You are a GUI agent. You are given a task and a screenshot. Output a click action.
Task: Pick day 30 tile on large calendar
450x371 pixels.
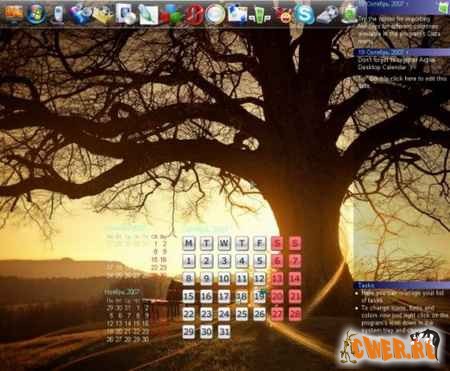(206, 331)
